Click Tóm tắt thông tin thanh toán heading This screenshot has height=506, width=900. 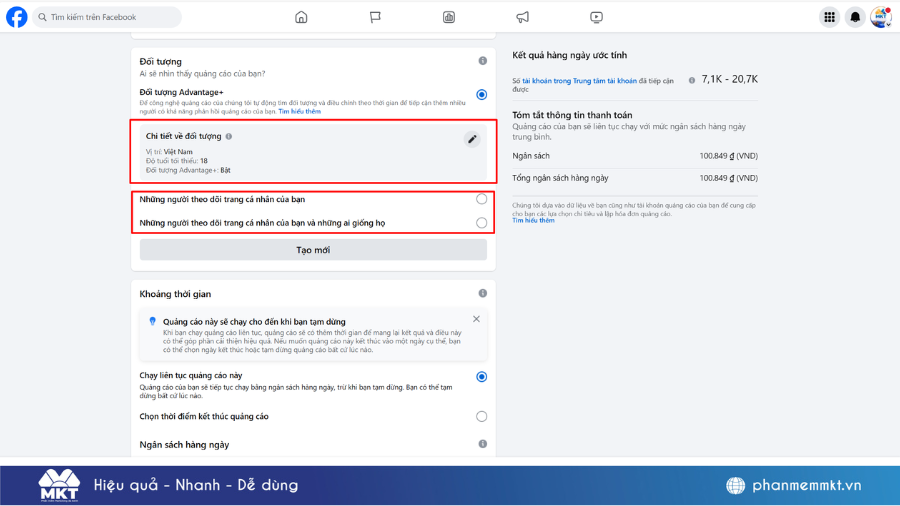coord(572,115)
